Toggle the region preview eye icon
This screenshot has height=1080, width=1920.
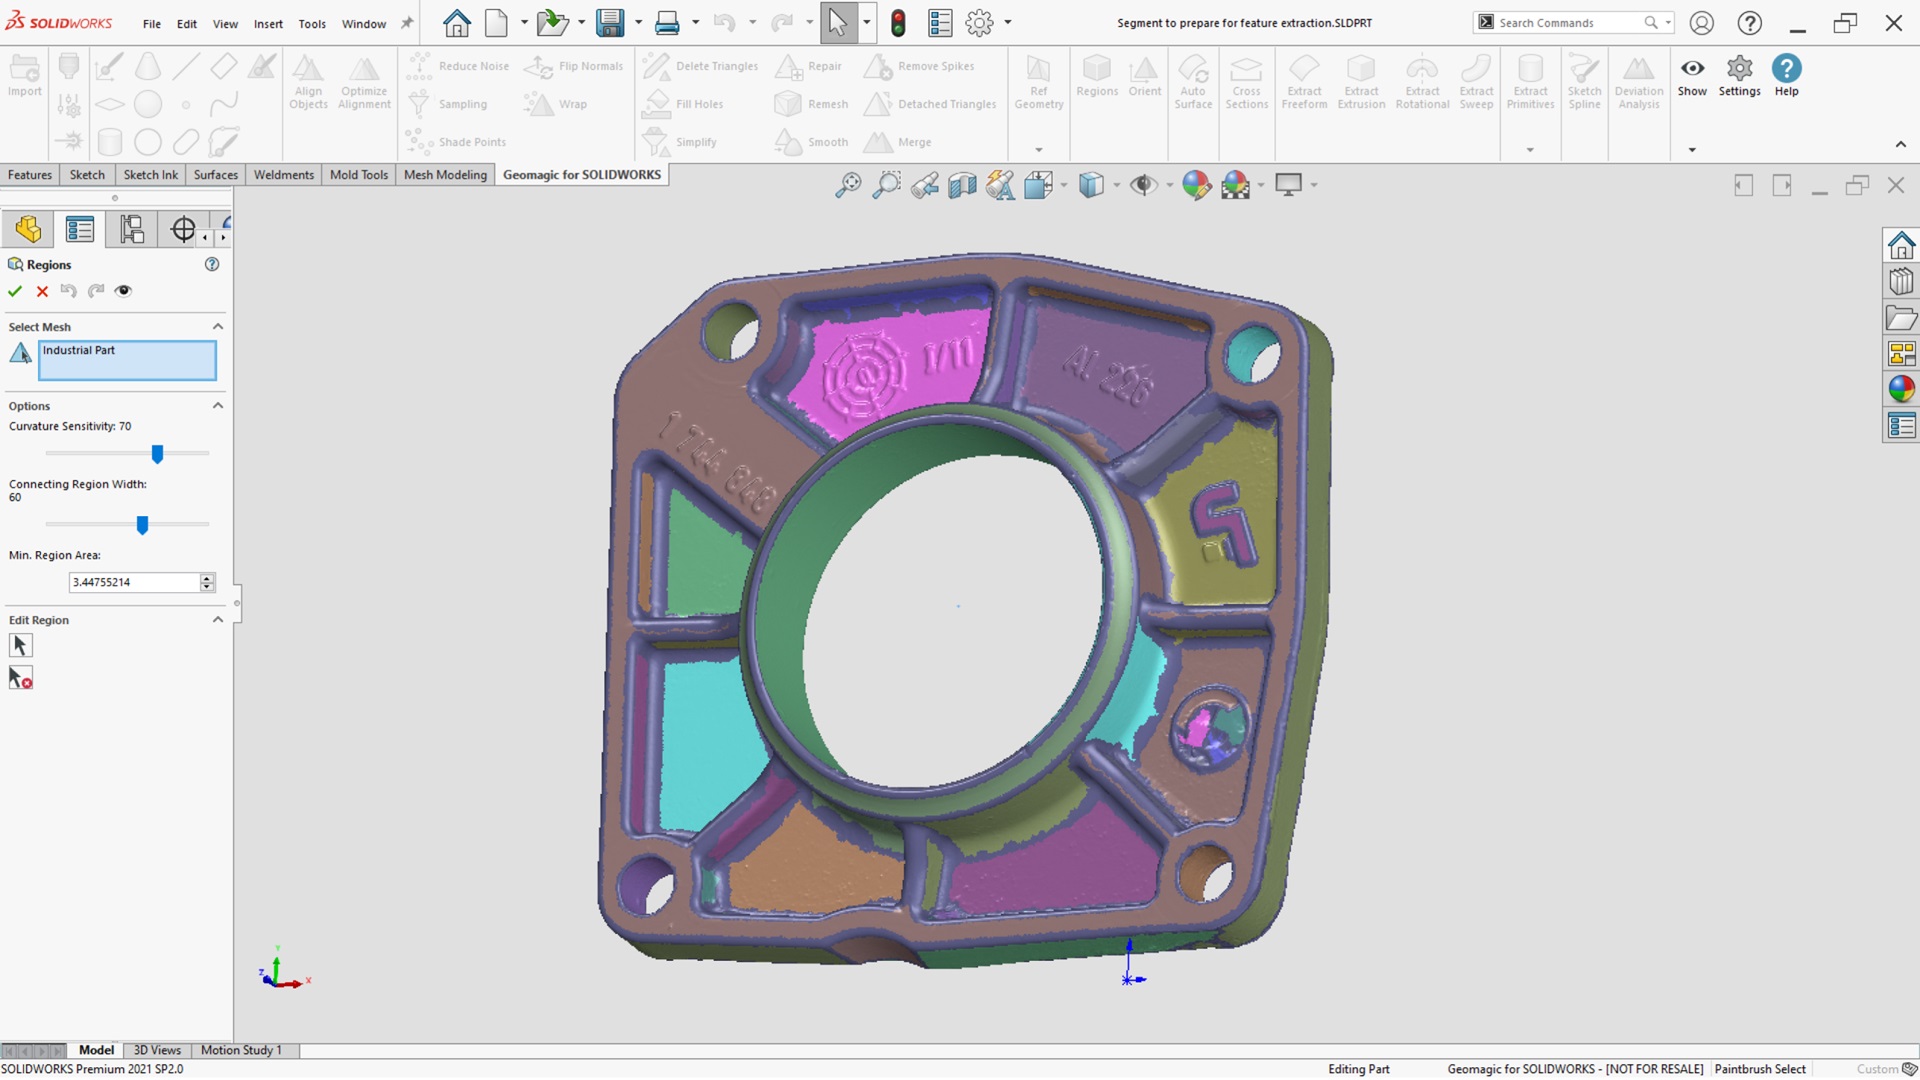(x=123, y=291)
